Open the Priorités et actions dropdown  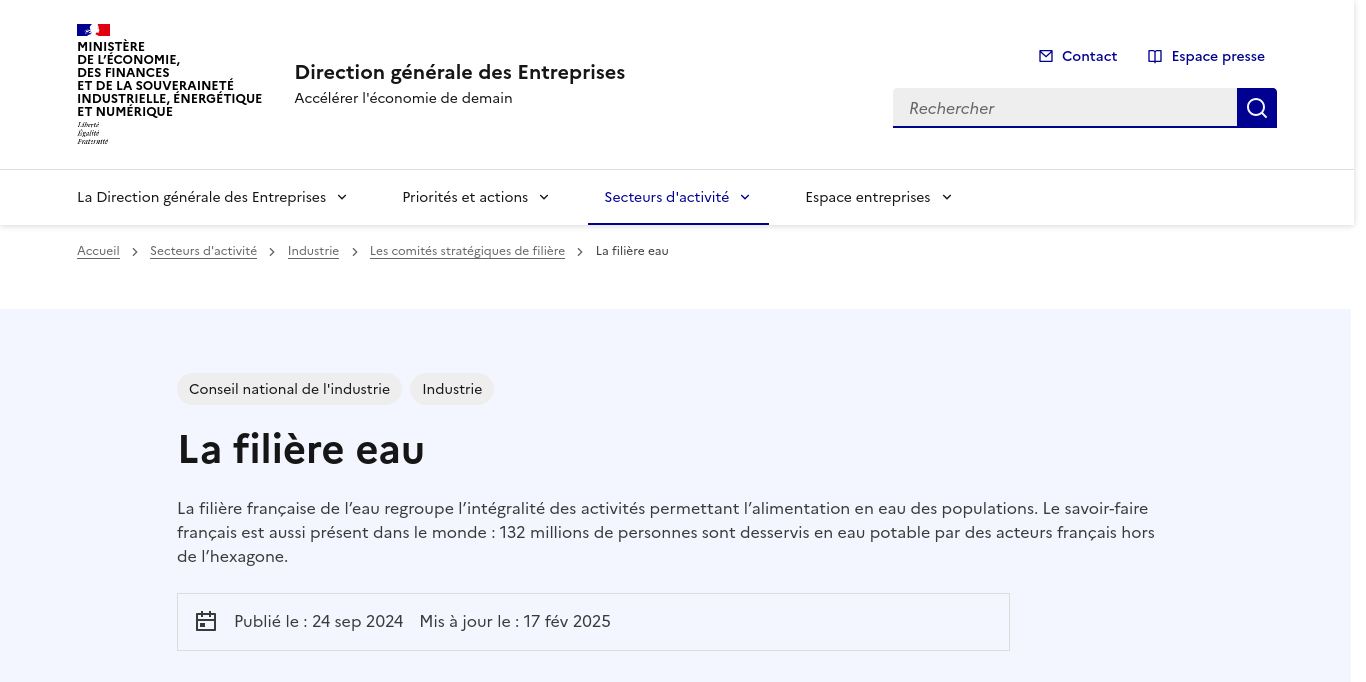[544, 197]
